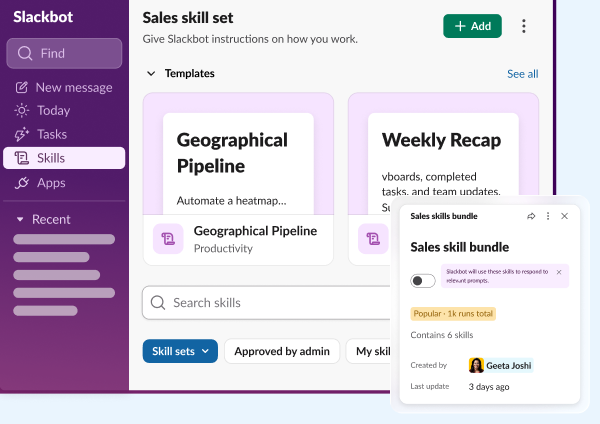Click the scroll icon beside Skills
Viewport: 600px width, 424px height.
(x=21, y=158)
